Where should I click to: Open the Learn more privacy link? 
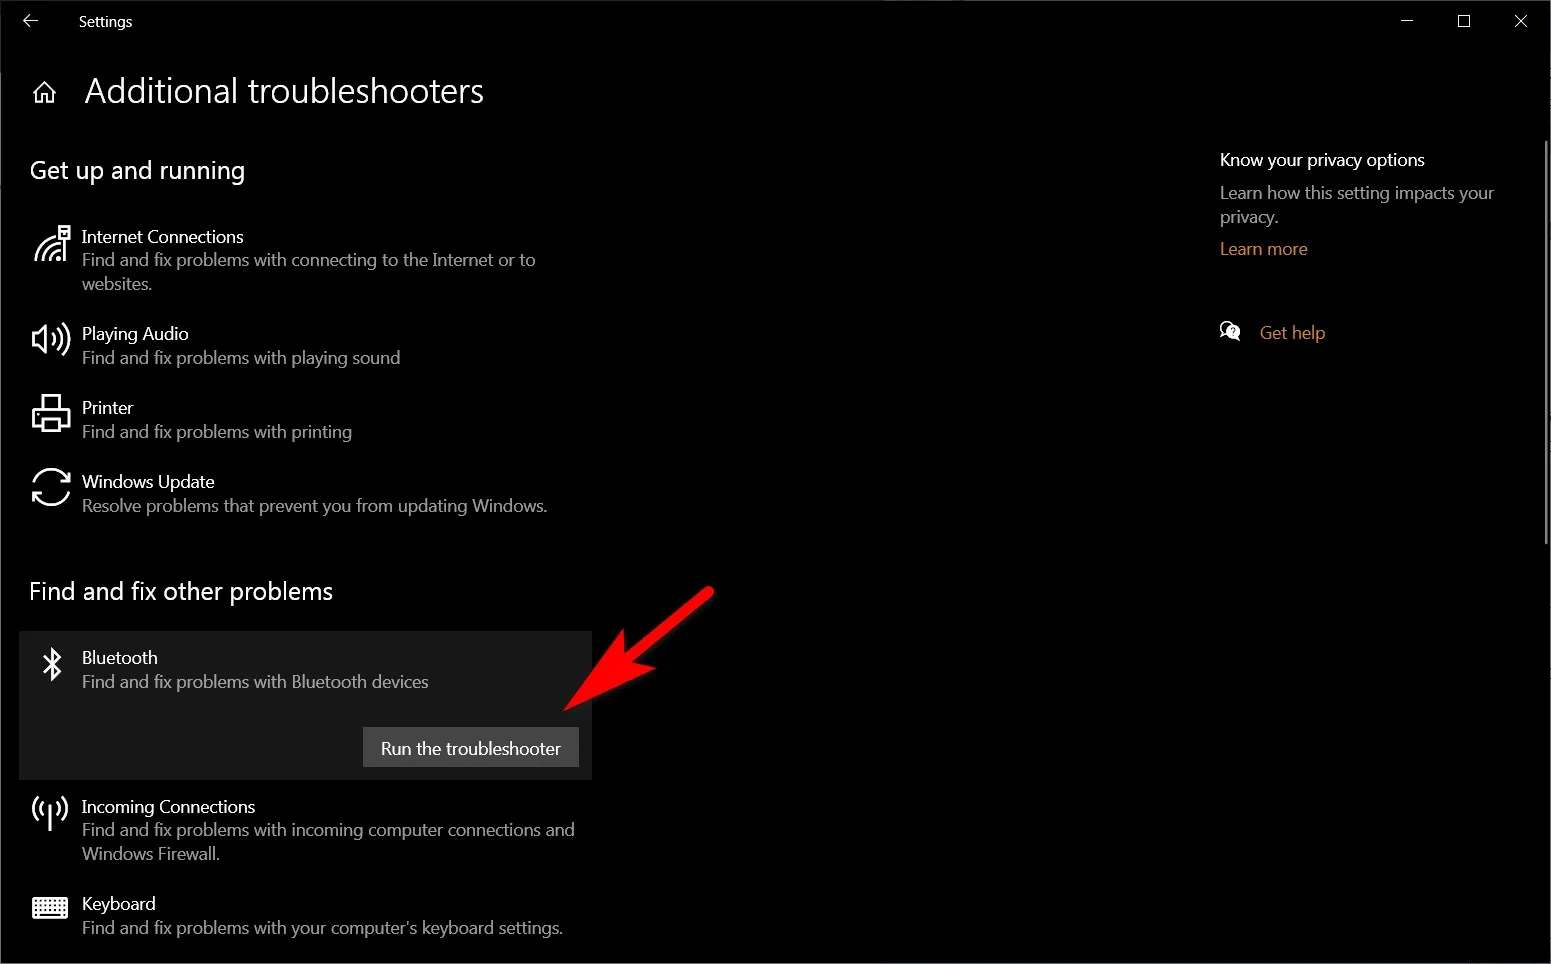click(x=1263, y=249)
